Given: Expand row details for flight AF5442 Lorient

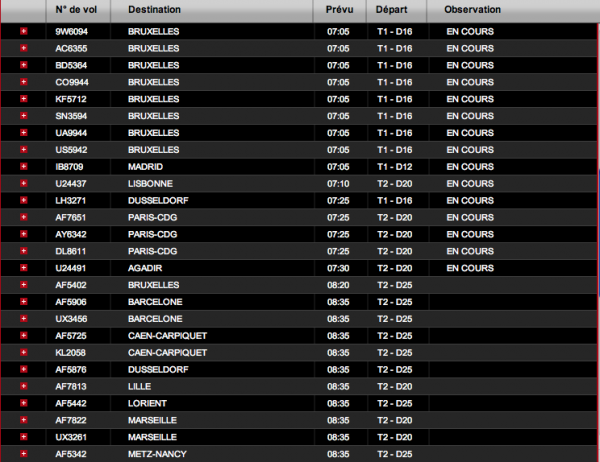Looking at the screenshot, I should (24, 403).
